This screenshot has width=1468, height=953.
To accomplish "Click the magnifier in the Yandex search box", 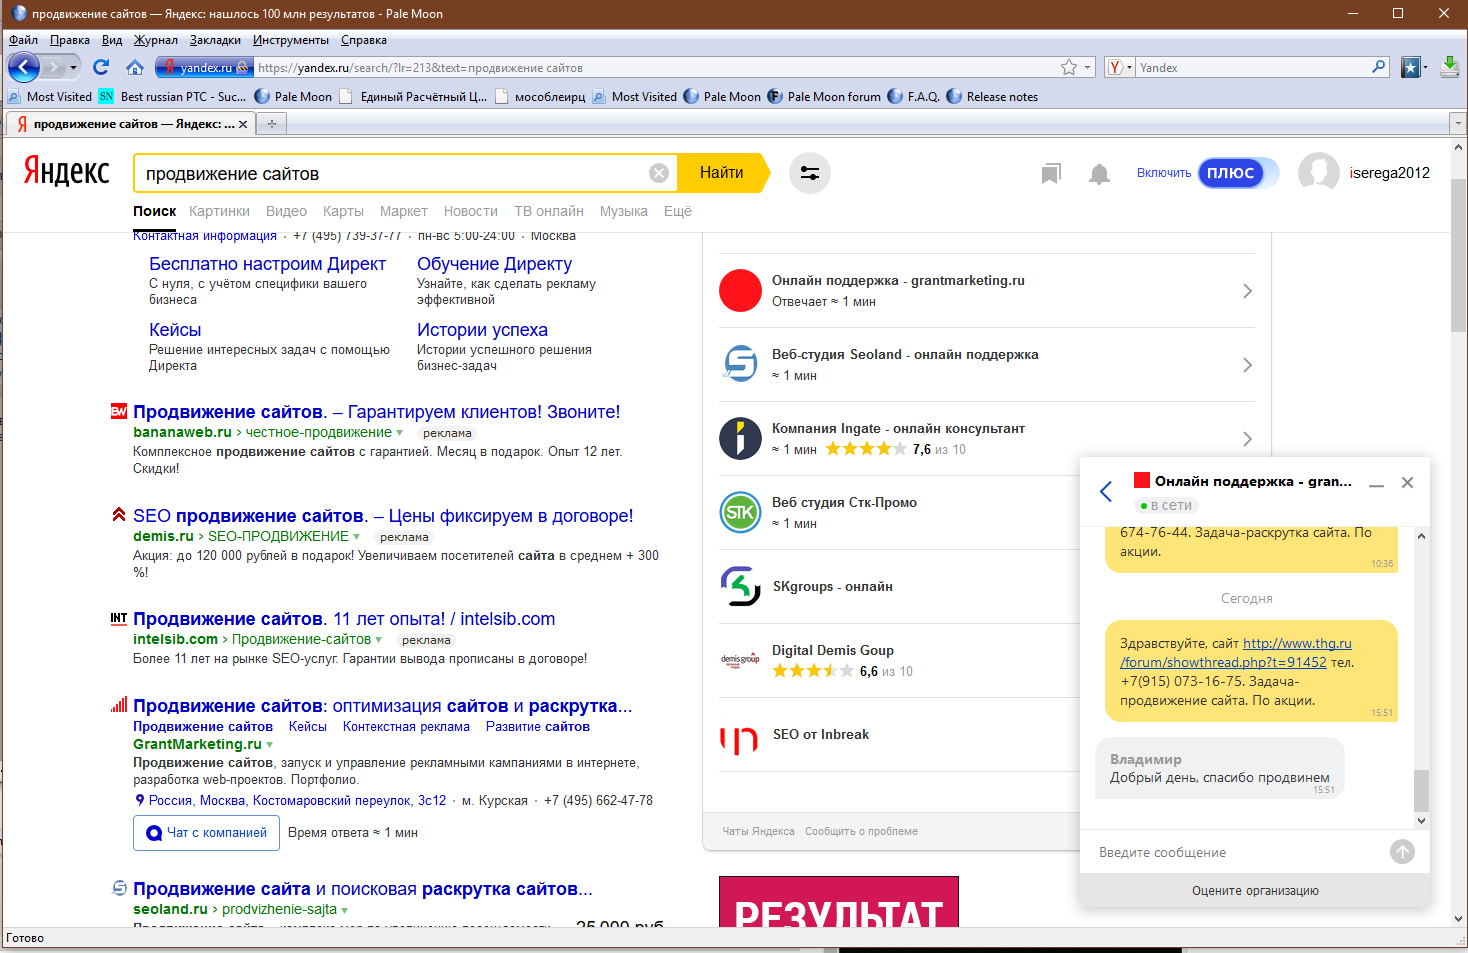I will [x=1379, y=67].
